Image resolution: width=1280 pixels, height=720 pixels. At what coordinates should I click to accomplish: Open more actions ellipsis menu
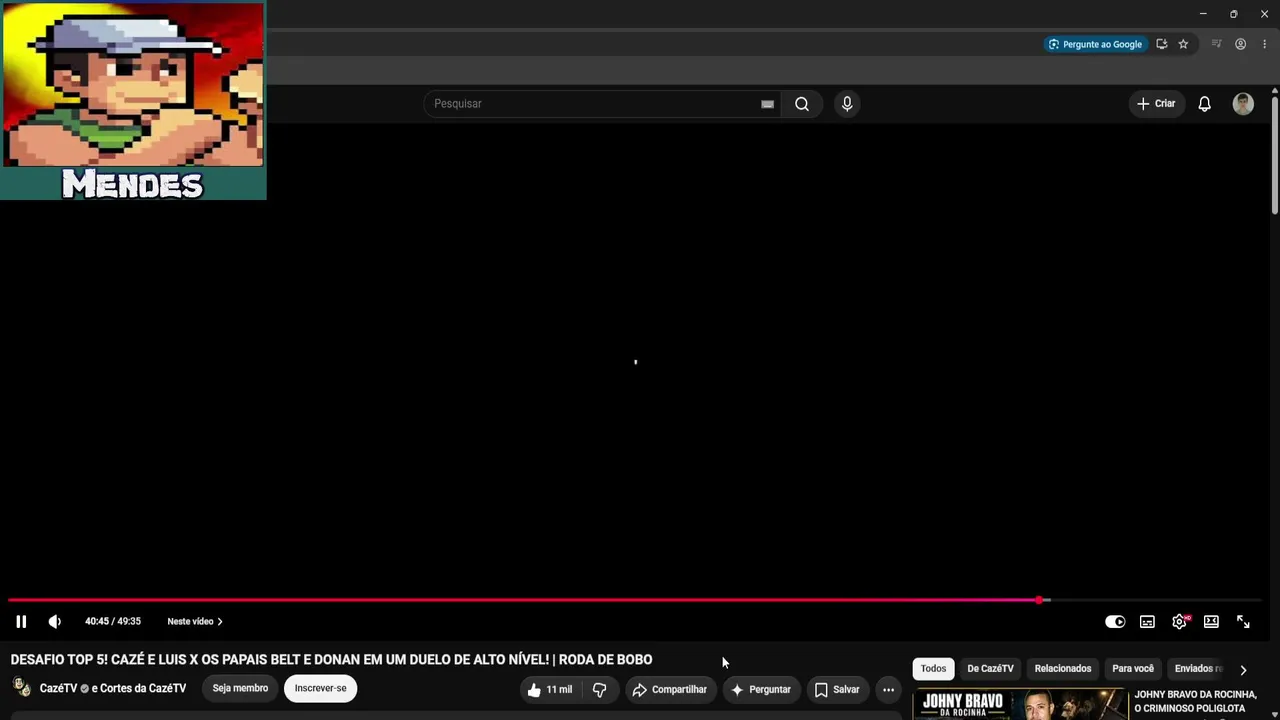(x=888, y=689)
